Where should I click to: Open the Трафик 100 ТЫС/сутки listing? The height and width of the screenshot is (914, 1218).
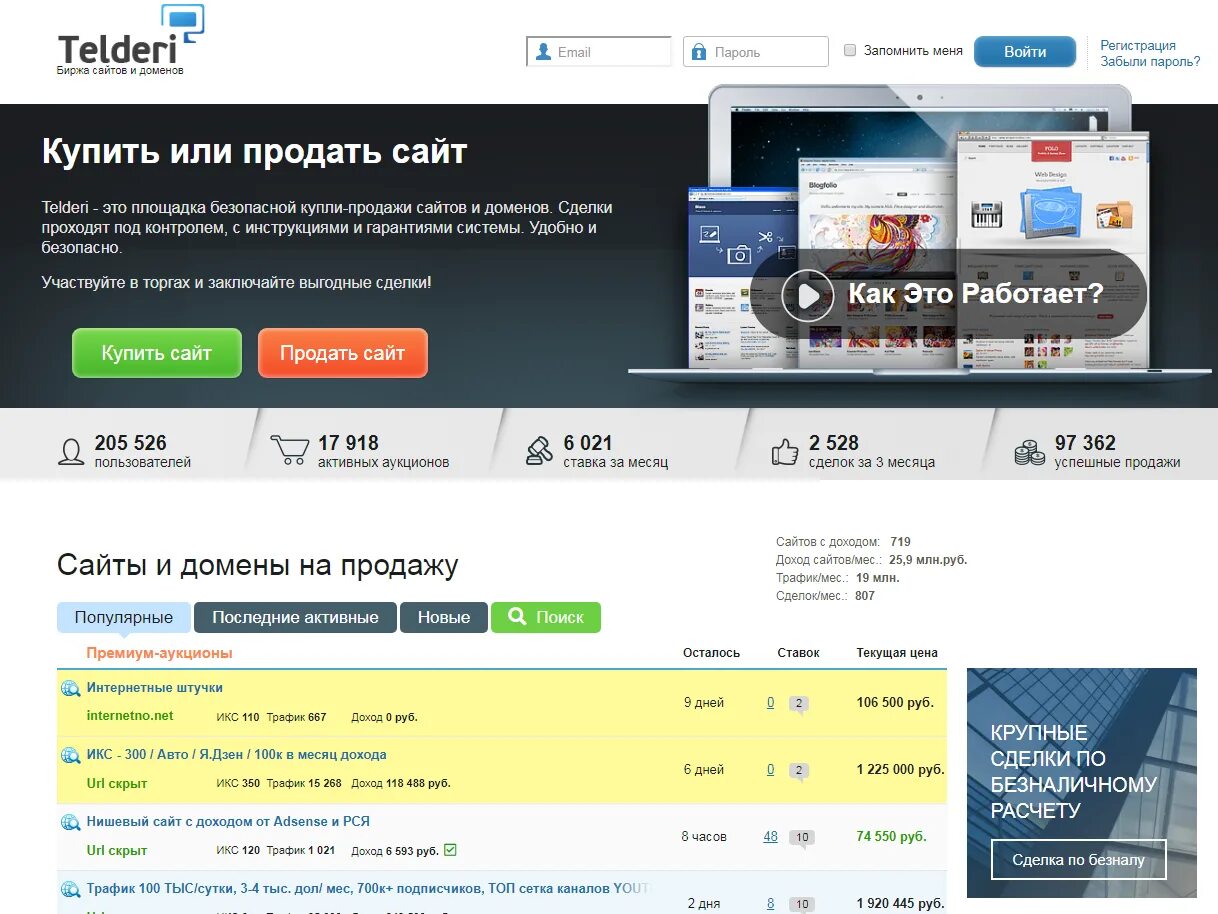click(368, 888)
